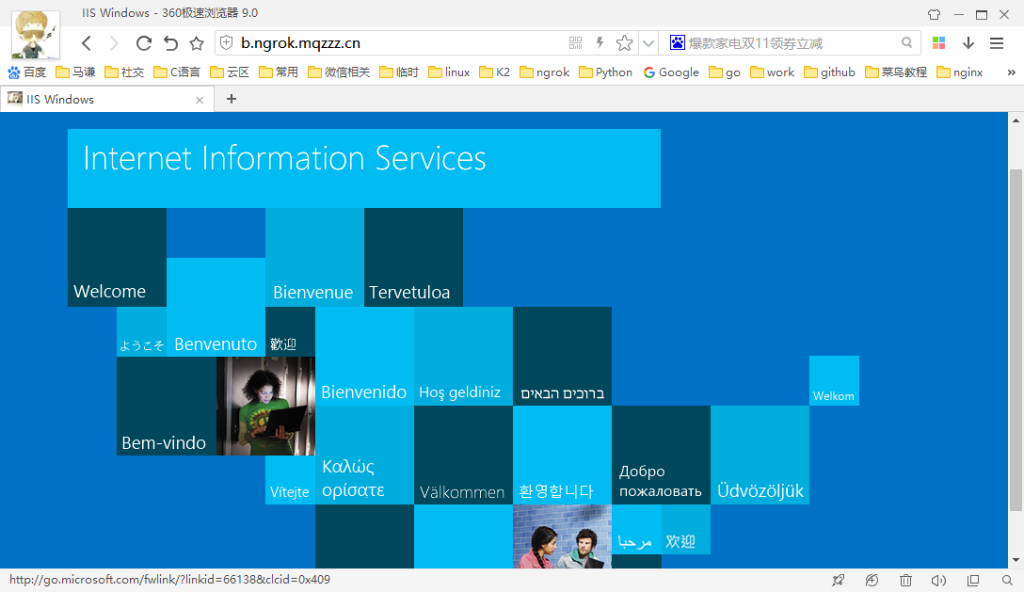Click the Bem-vindo tile
The width and height of the screenshot is (1024, 592).
[167, 406]
